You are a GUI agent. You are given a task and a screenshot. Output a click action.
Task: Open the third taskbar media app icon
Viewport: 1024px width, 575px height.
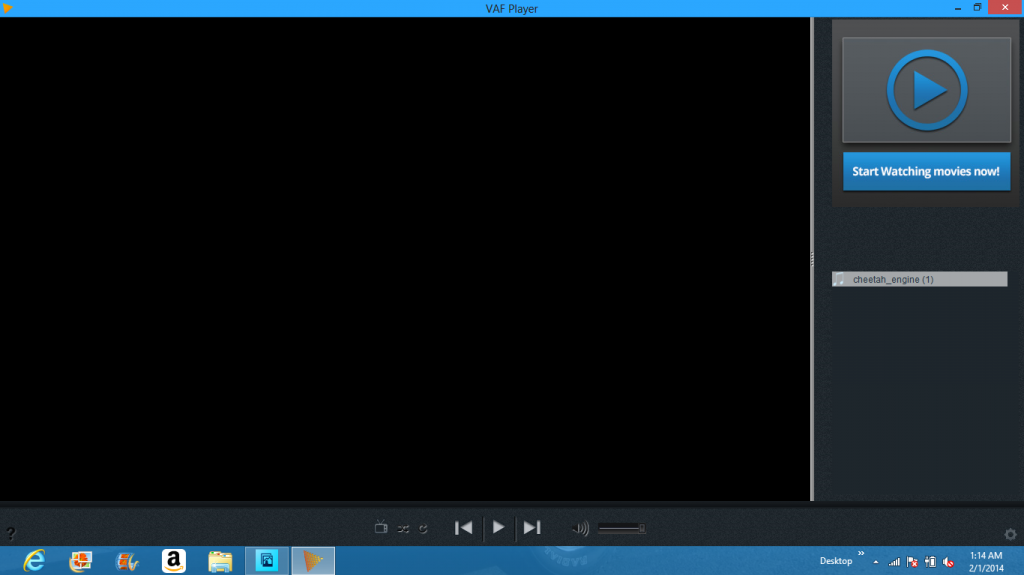click(127, 561)
